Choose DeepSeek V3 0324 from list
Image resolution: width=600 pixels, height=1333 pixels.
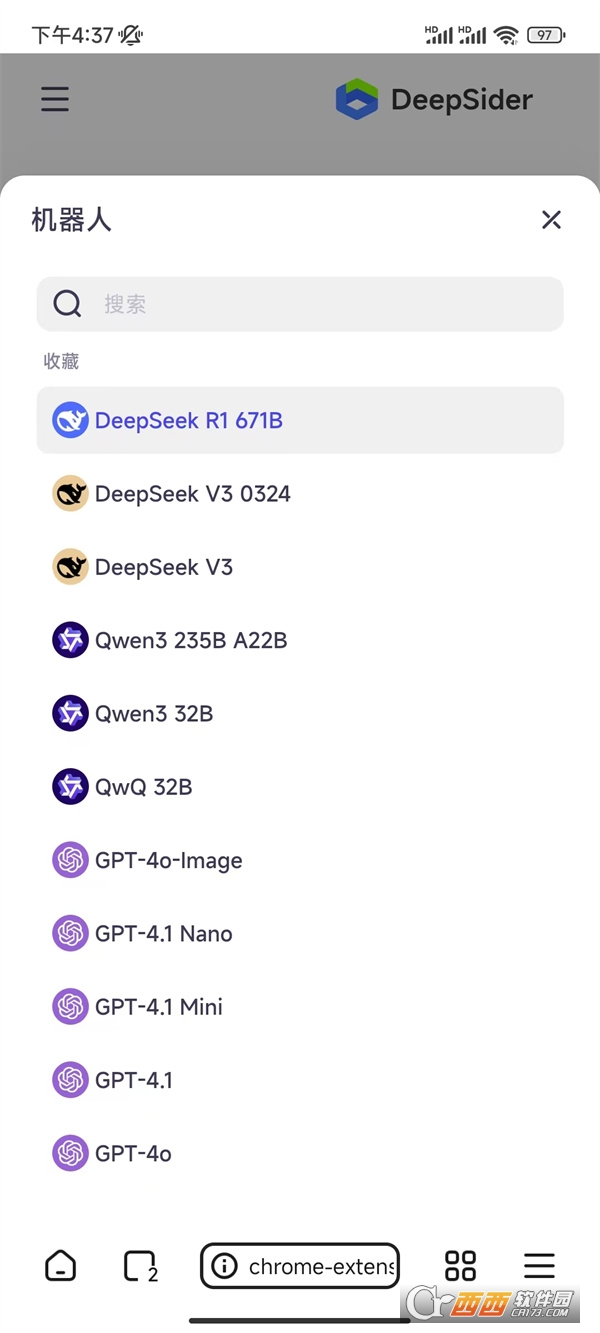click(192, 494)
